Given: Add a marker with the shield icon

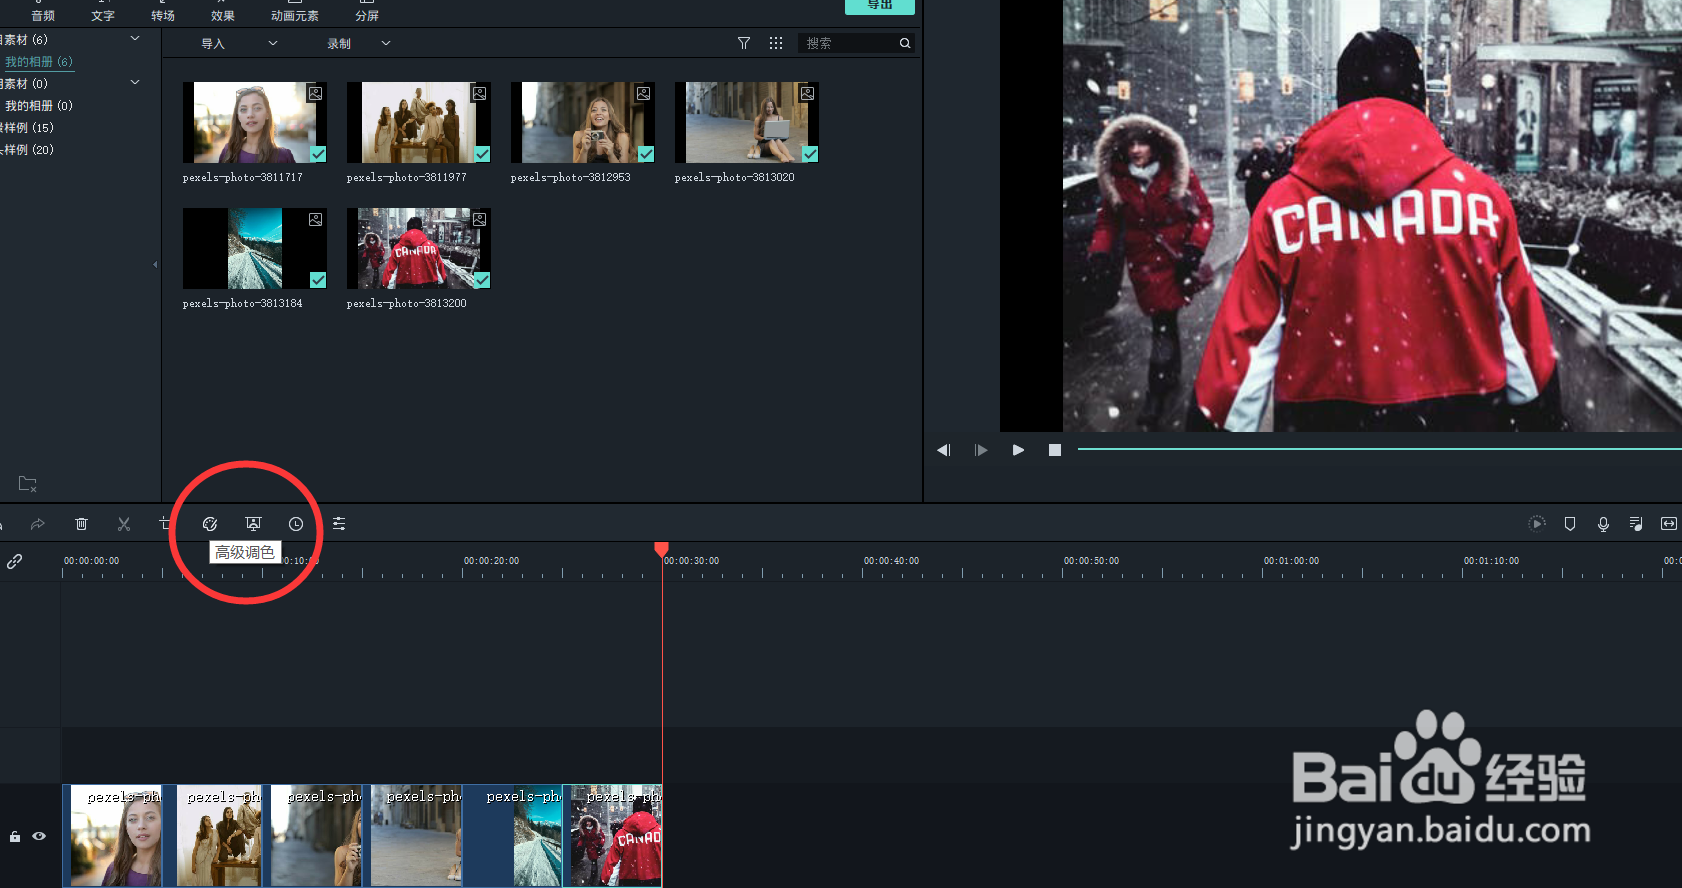Looking at the screenshot, I should pyautogui.click(x=1570, y=524).
